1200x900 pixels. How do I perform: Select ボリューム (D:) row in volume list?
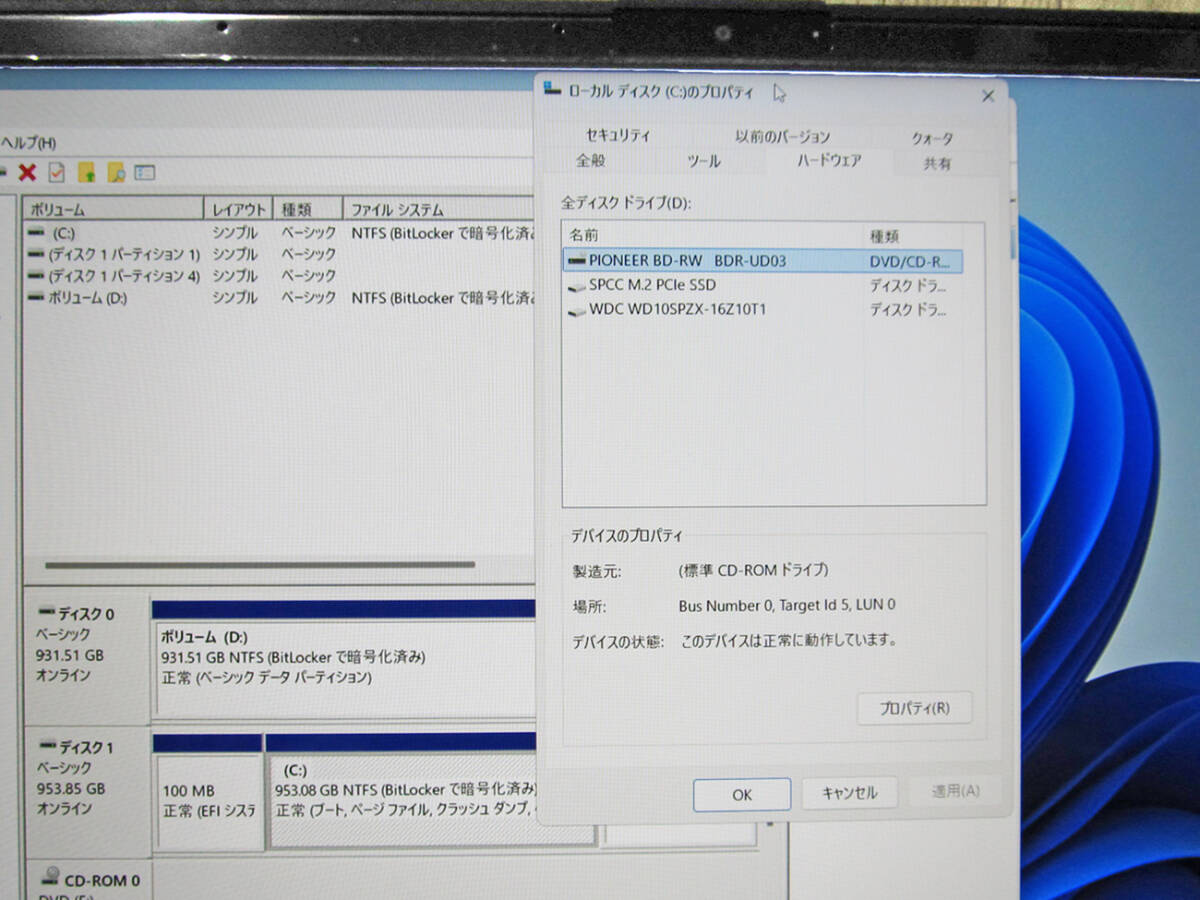tap(280, 297)
